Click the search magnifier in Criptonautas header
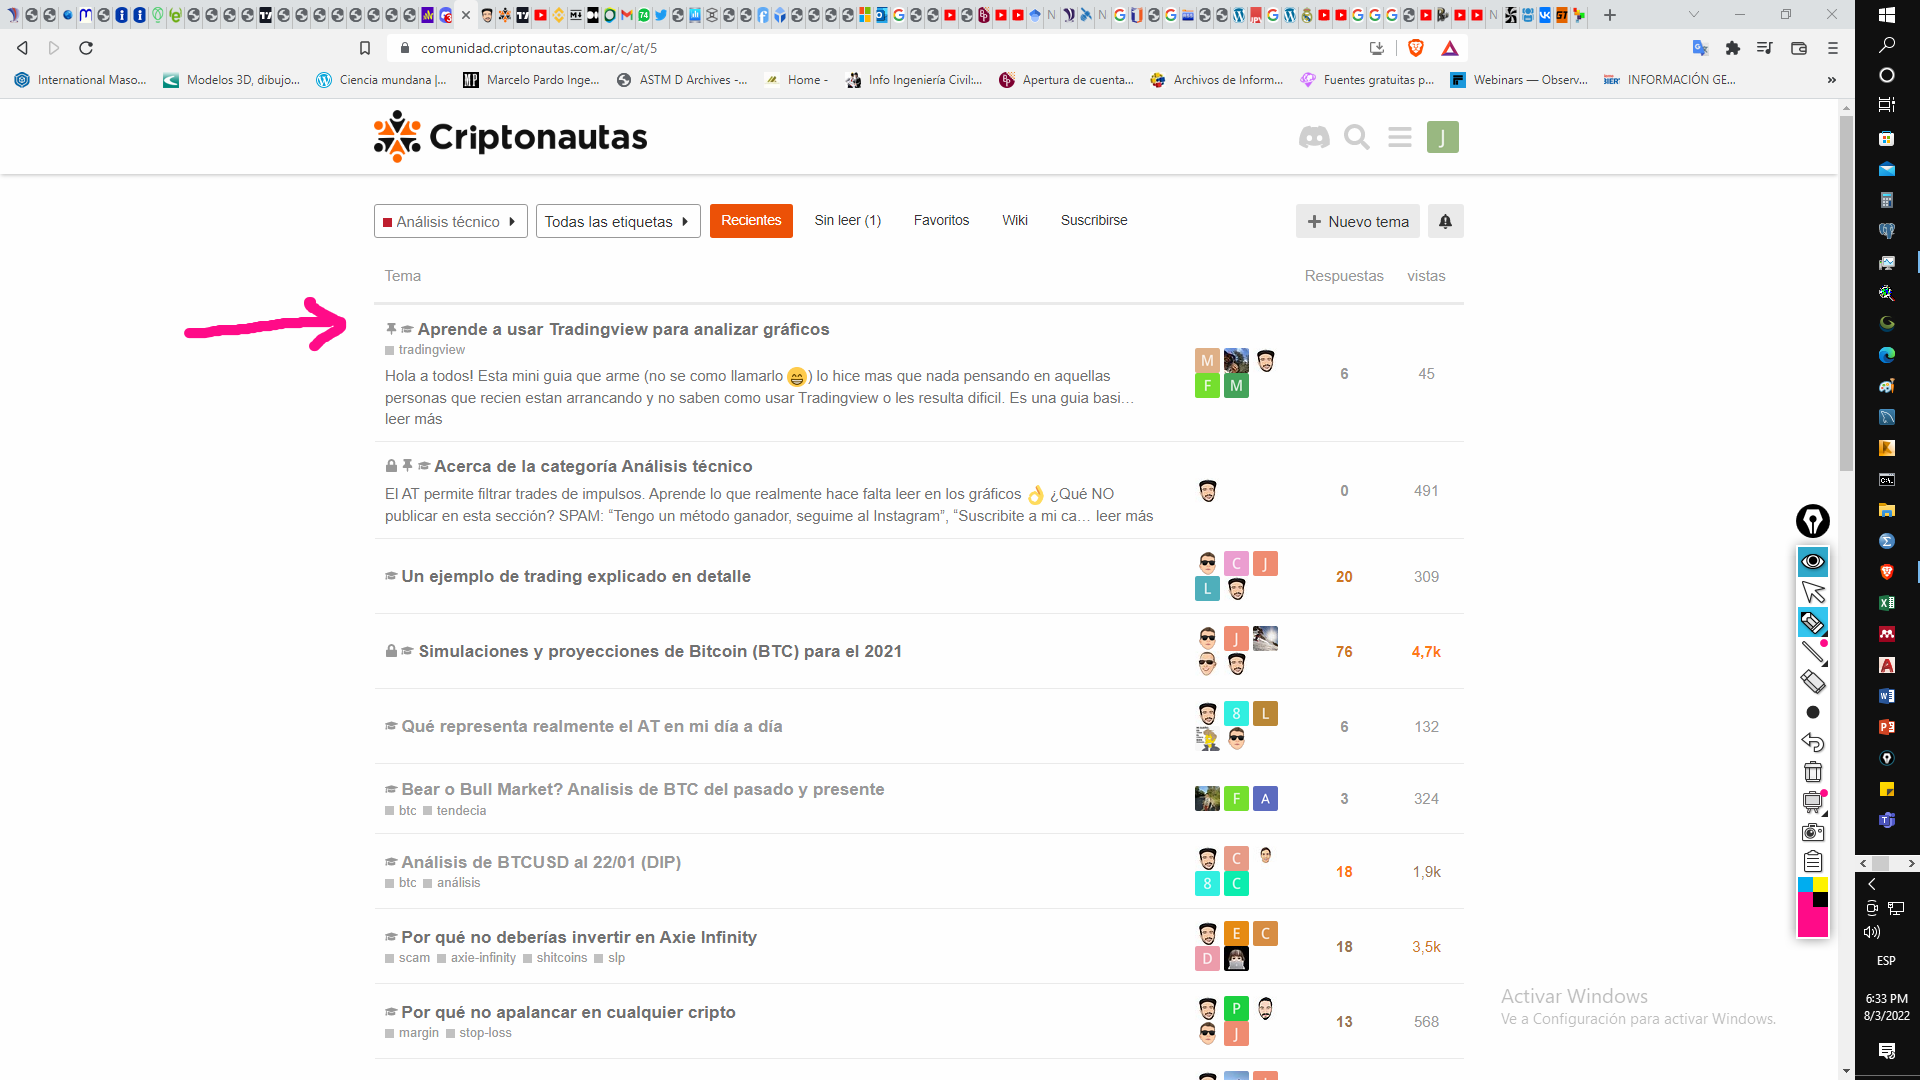This screenshot has height=1080, width=1920. point(1357,137)
